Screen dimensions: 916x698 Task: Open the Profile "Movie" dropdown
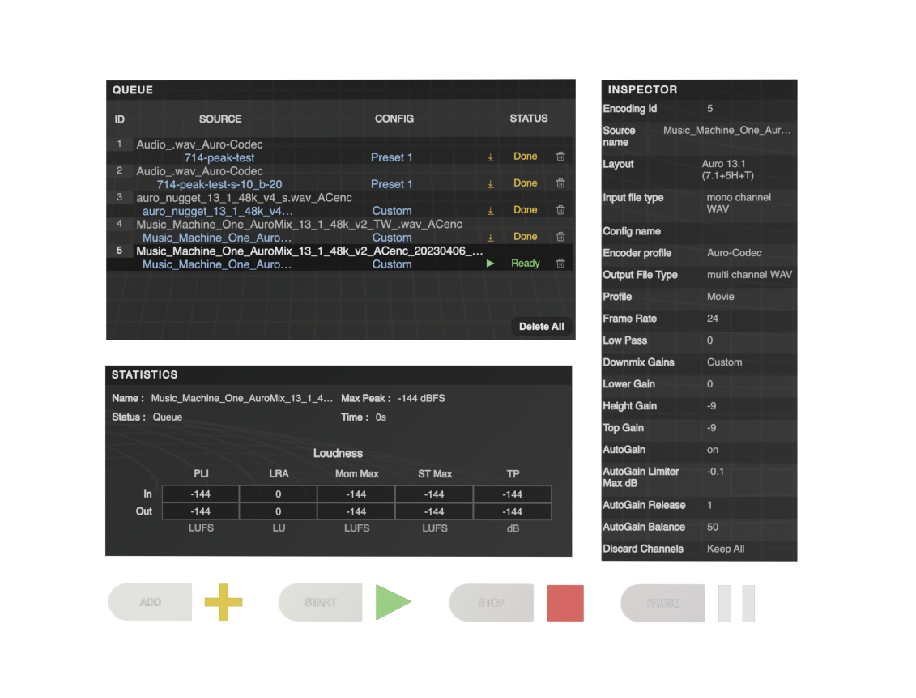point(721,297)
